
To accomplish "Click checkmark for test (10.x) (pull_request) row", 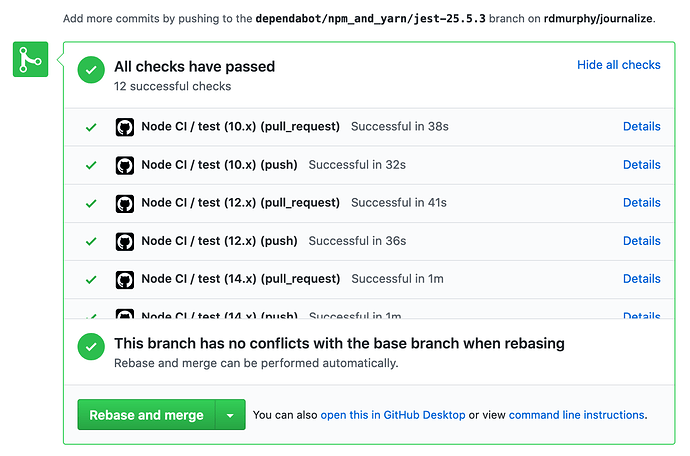I will pos(91,127).
